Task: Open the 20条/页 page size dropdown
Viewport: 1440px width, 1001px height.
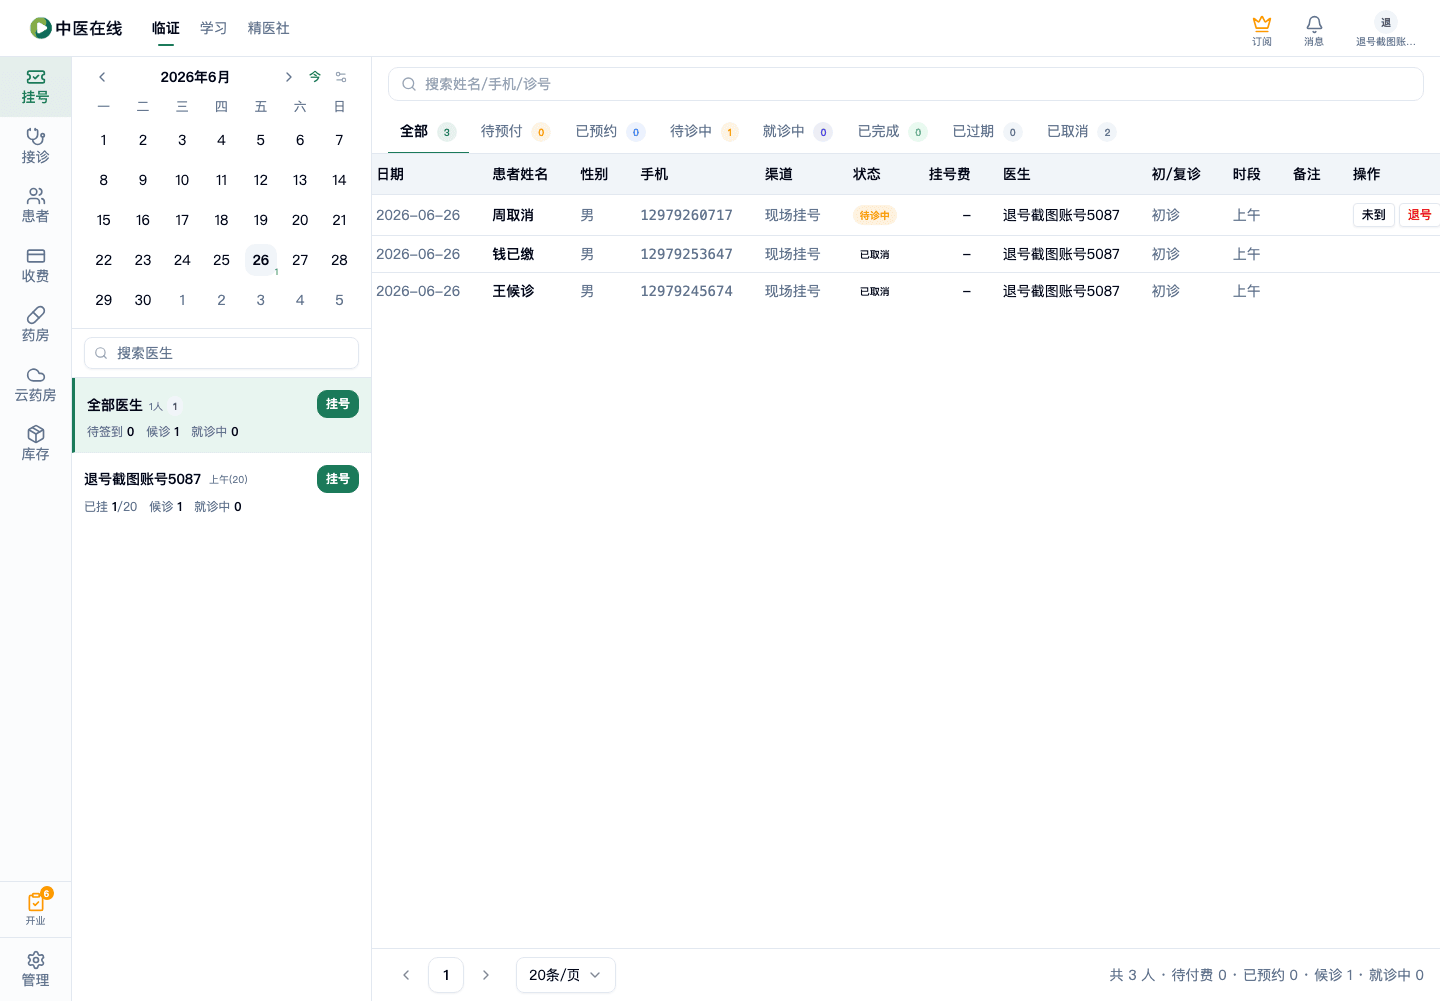Action: [x=566, y=975]
